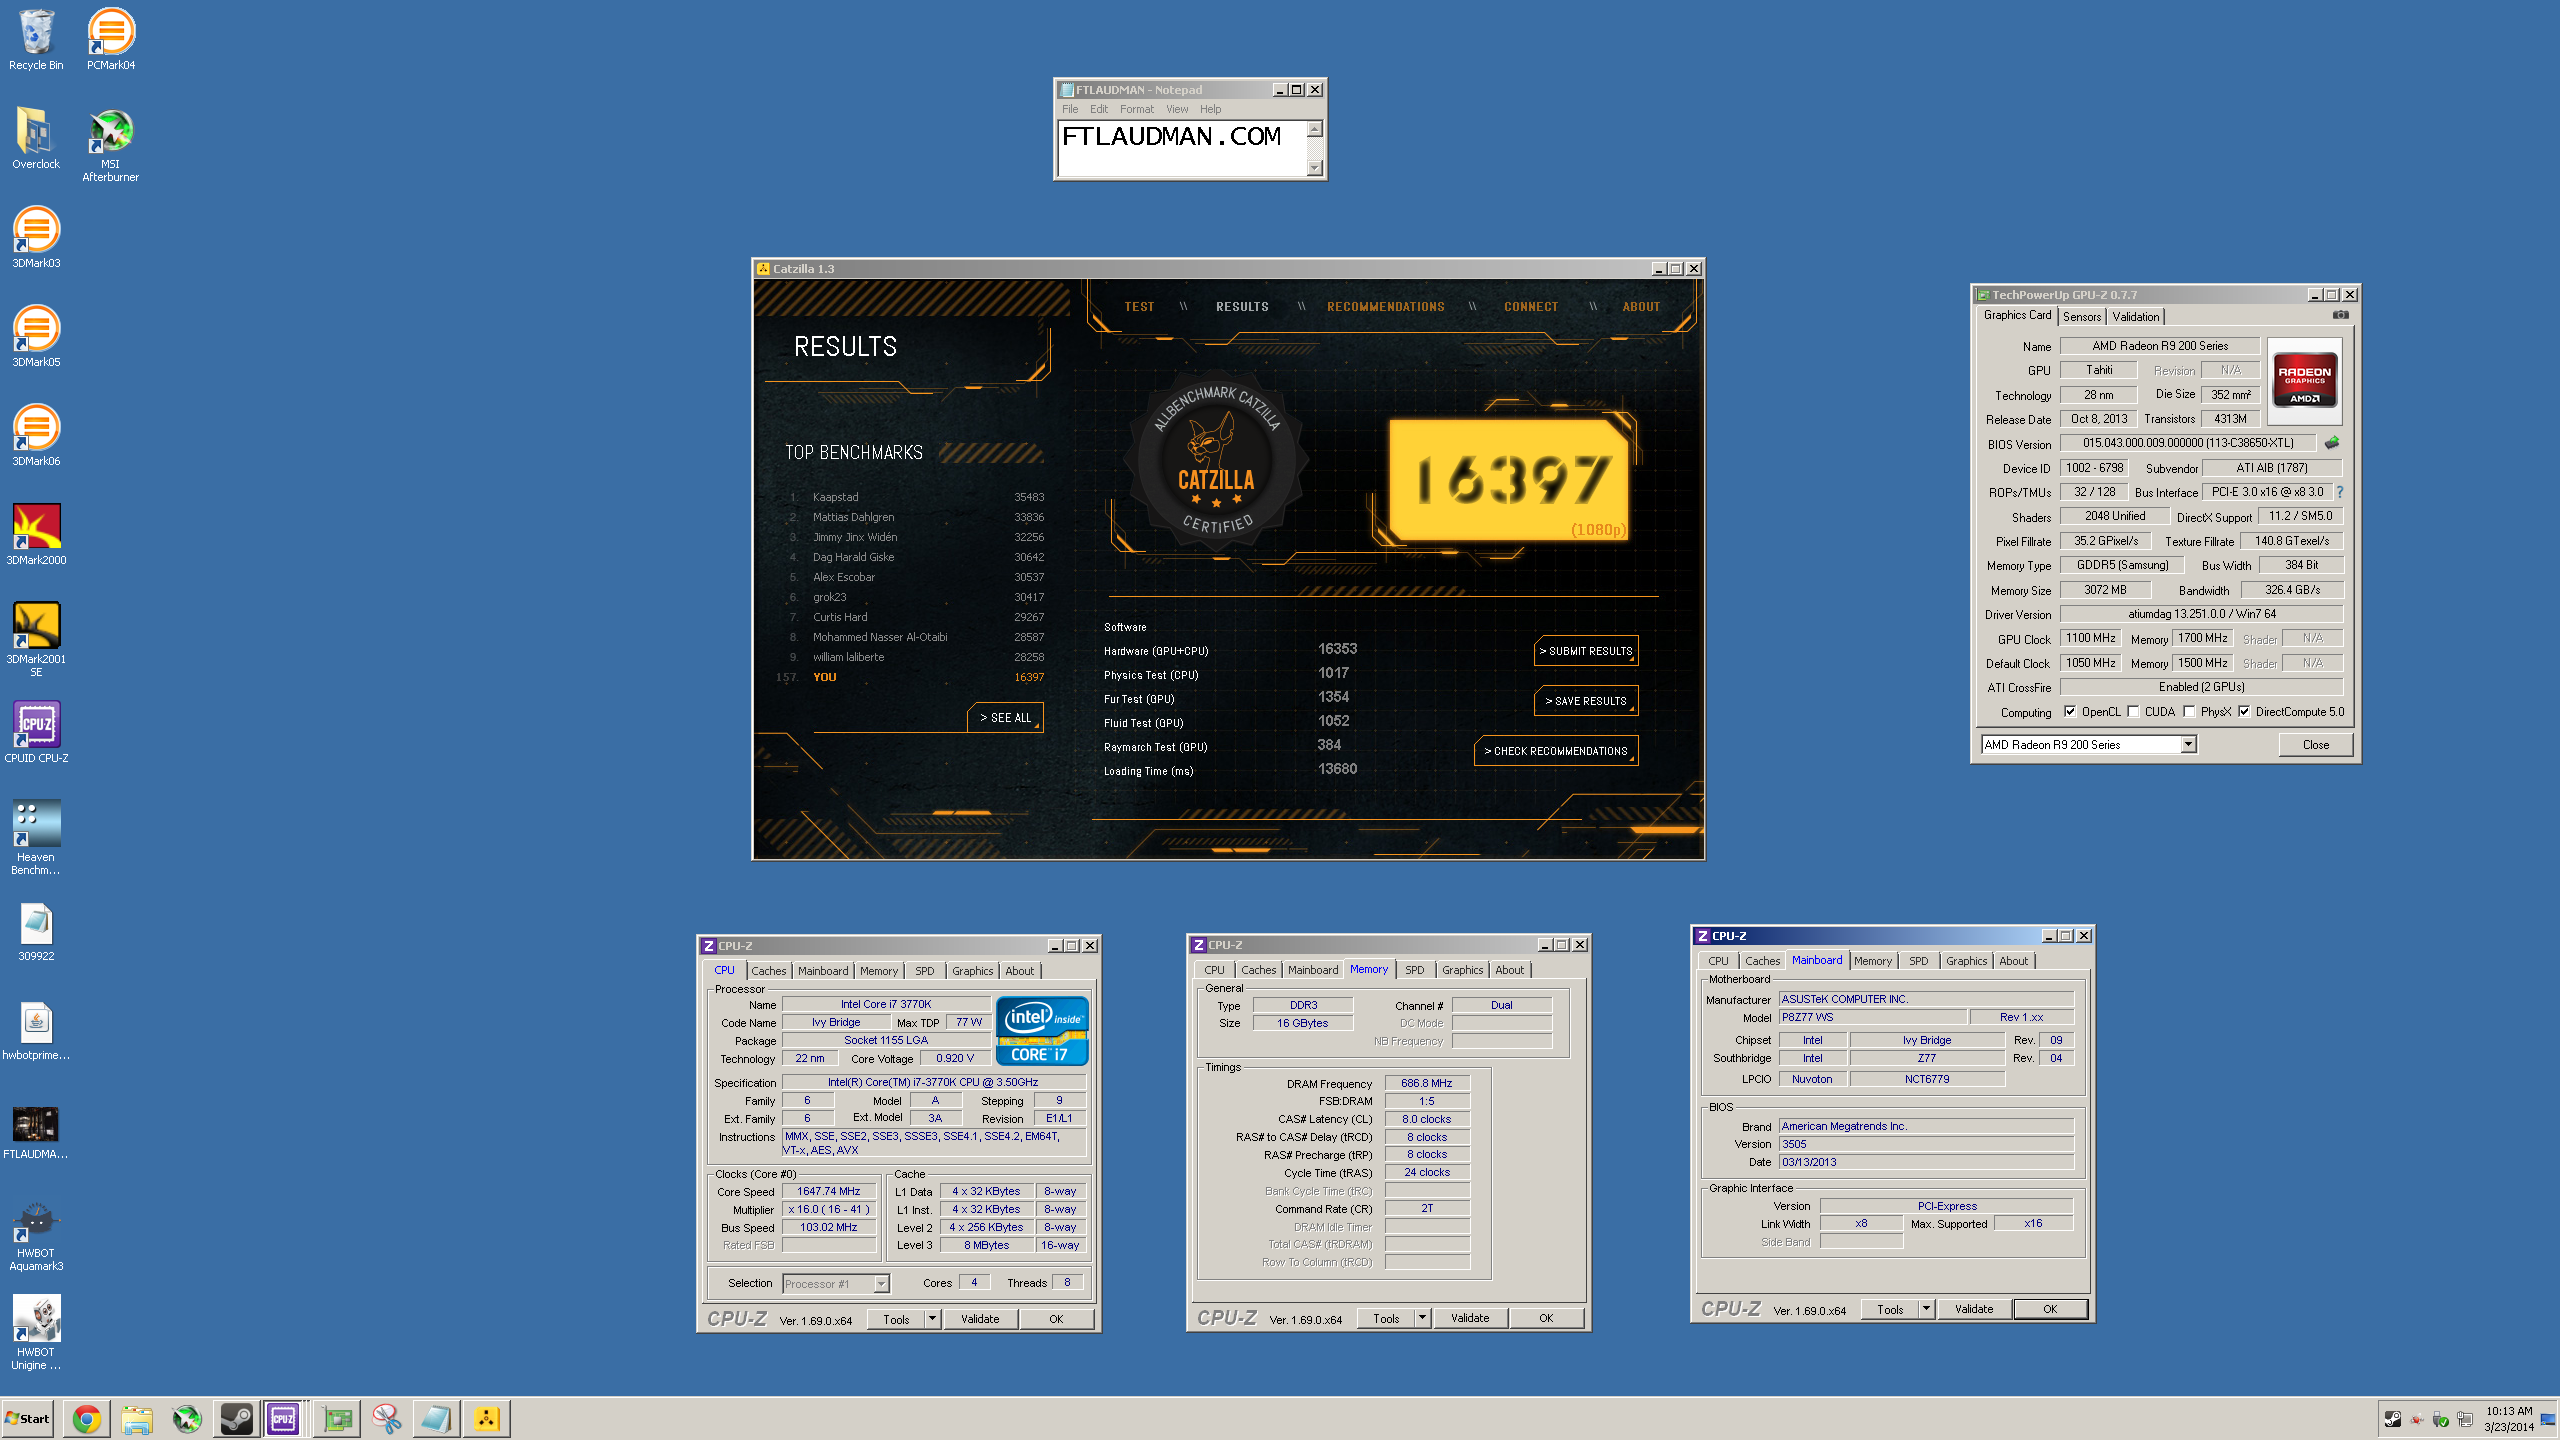
Task: Open the 3DMark03 desktop shortcut
Action: [36, 238]
